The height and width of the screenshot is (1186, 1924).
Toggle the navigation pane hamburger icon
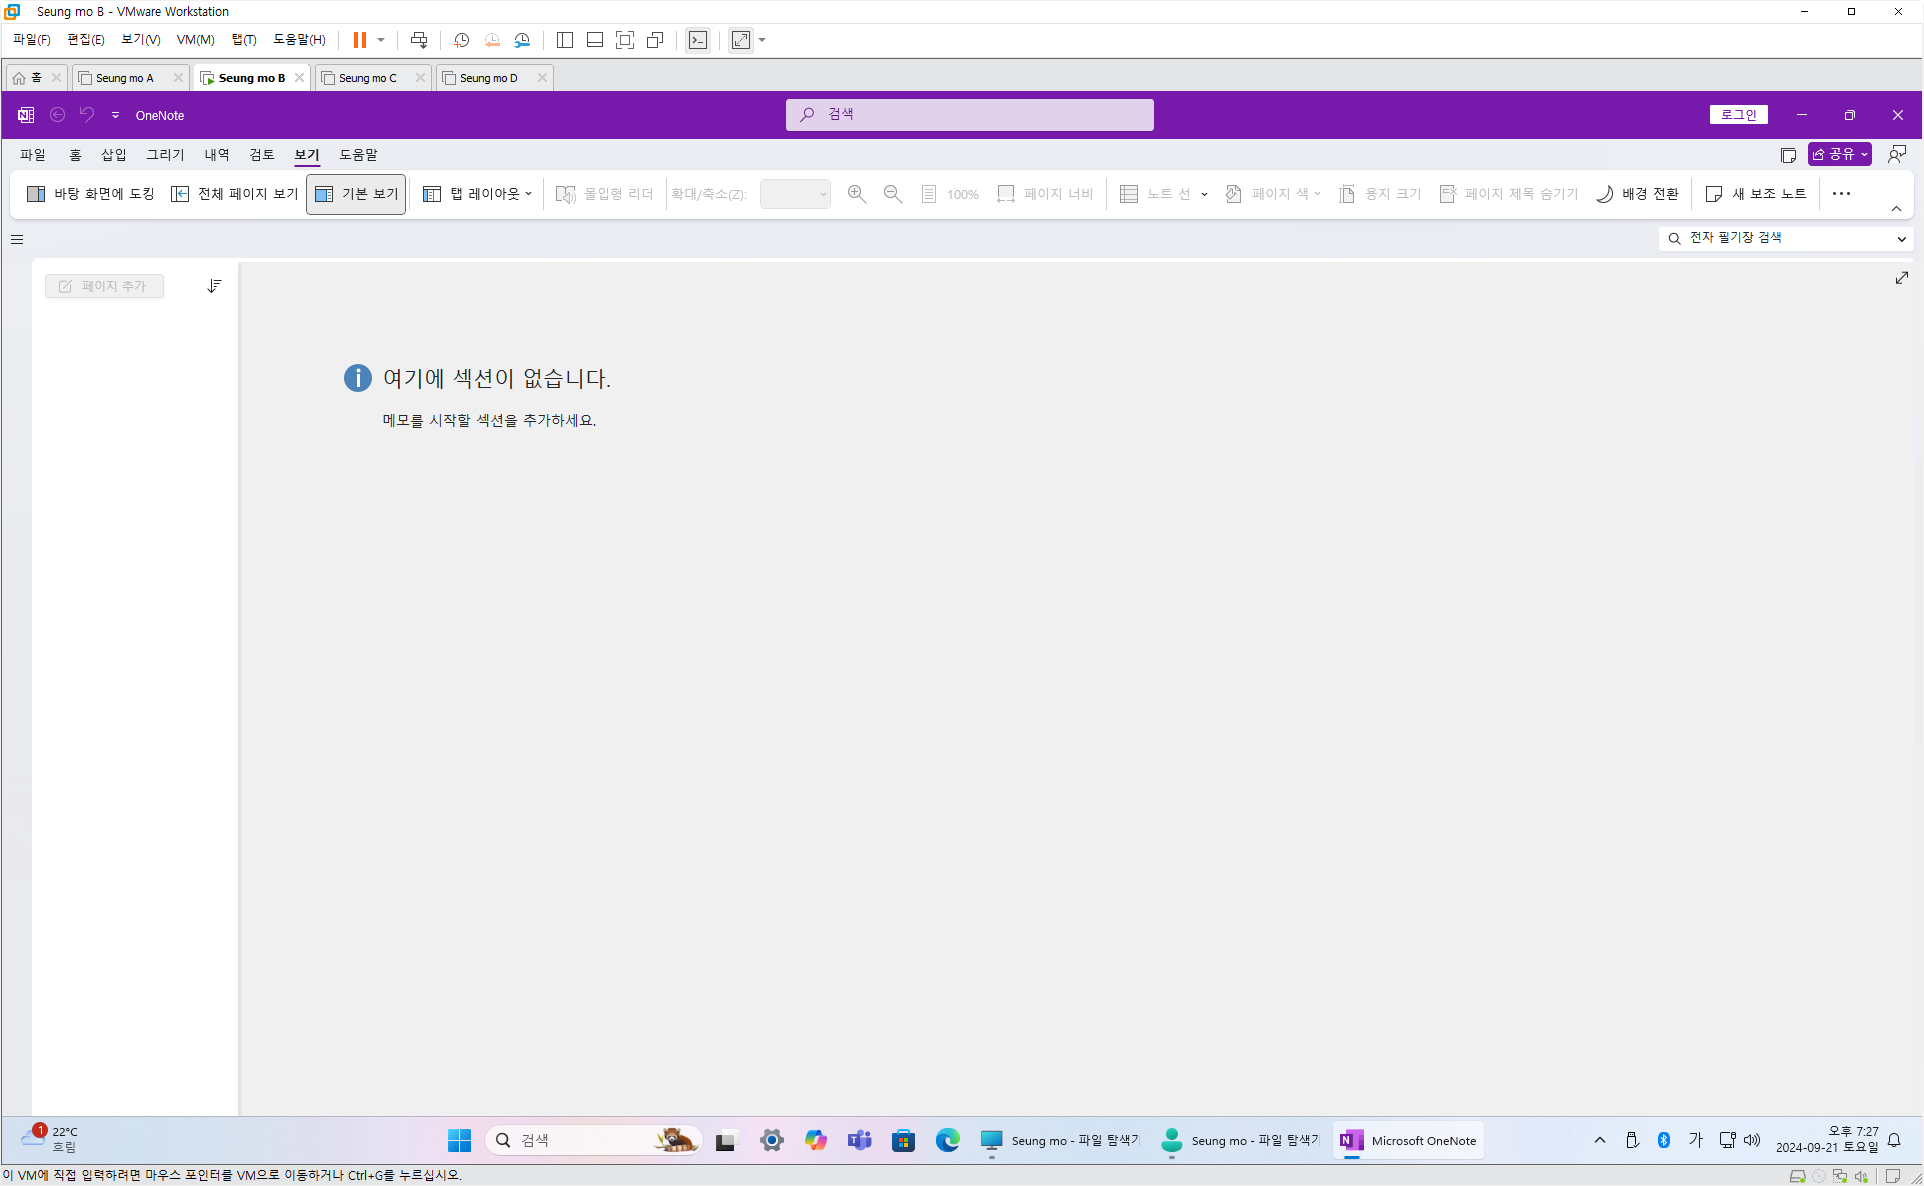tap(17, 239)
